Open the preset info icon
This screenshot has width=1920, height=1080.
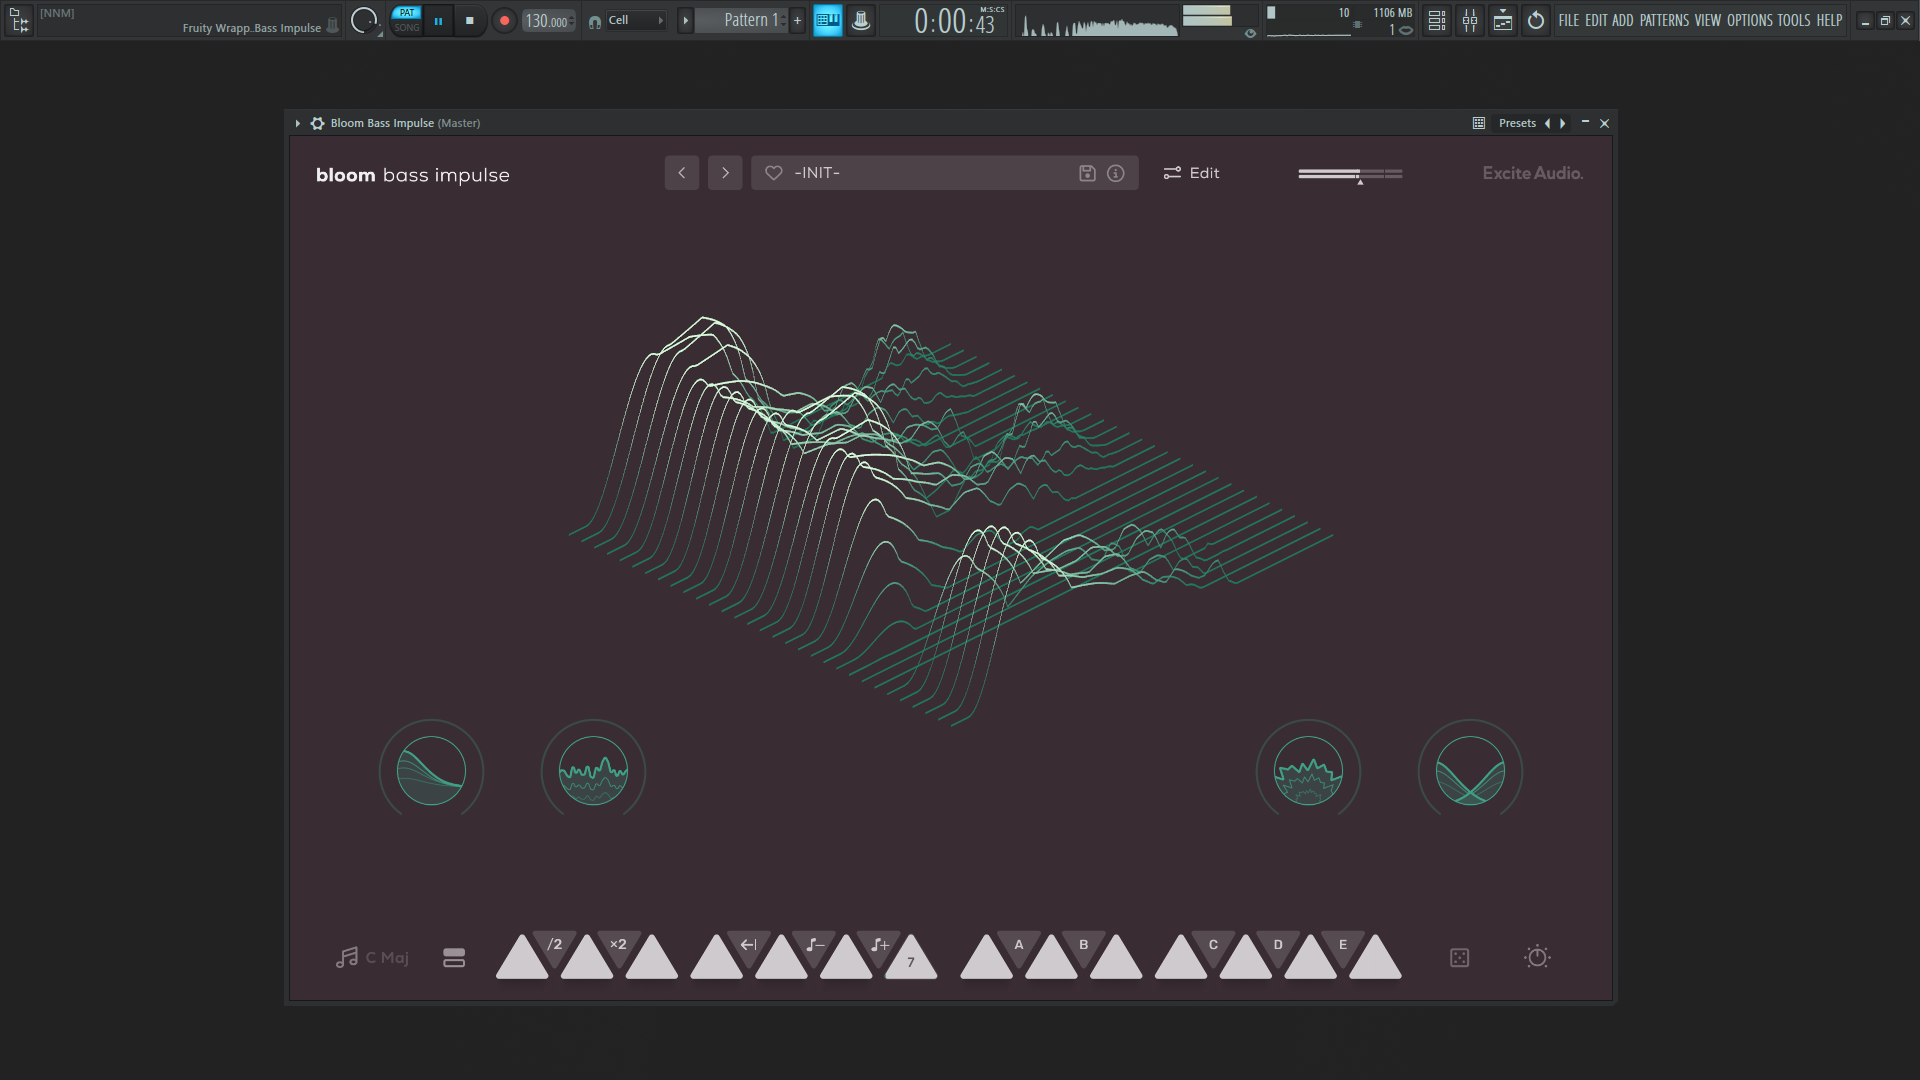pos(1116,173)
